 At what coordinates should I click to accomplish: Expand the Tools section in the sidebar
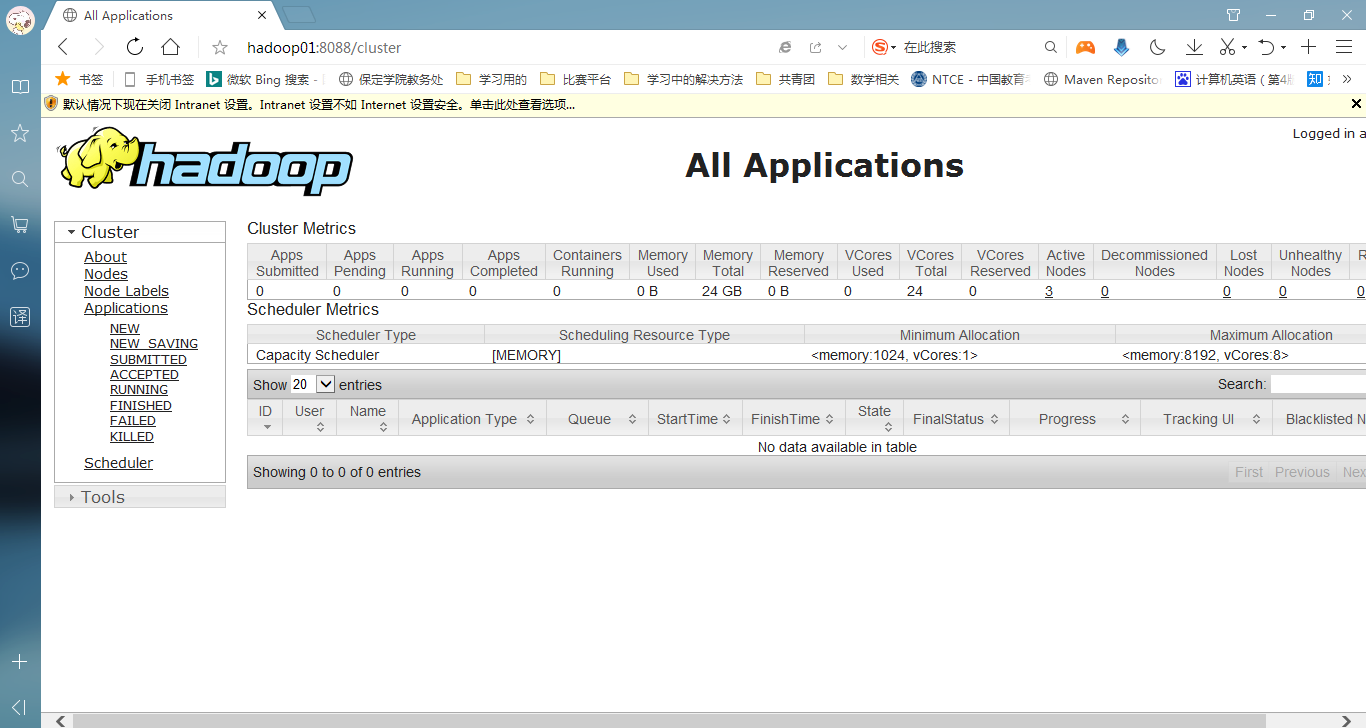(x=70, y=496)
